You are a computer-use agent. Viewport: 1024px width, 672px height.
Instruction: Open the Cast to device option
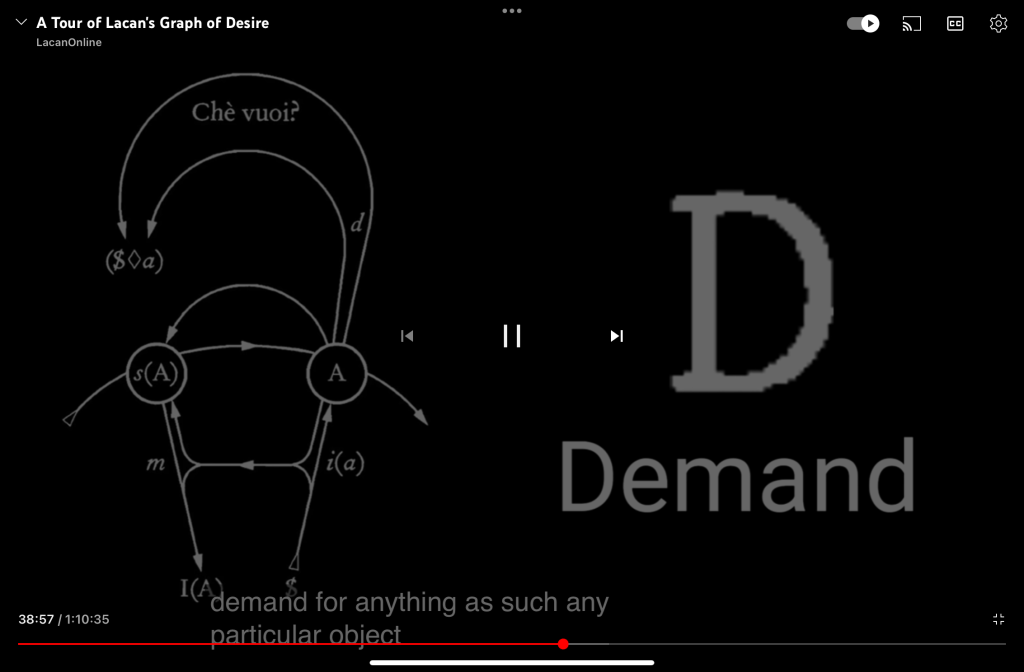(912, 24)
